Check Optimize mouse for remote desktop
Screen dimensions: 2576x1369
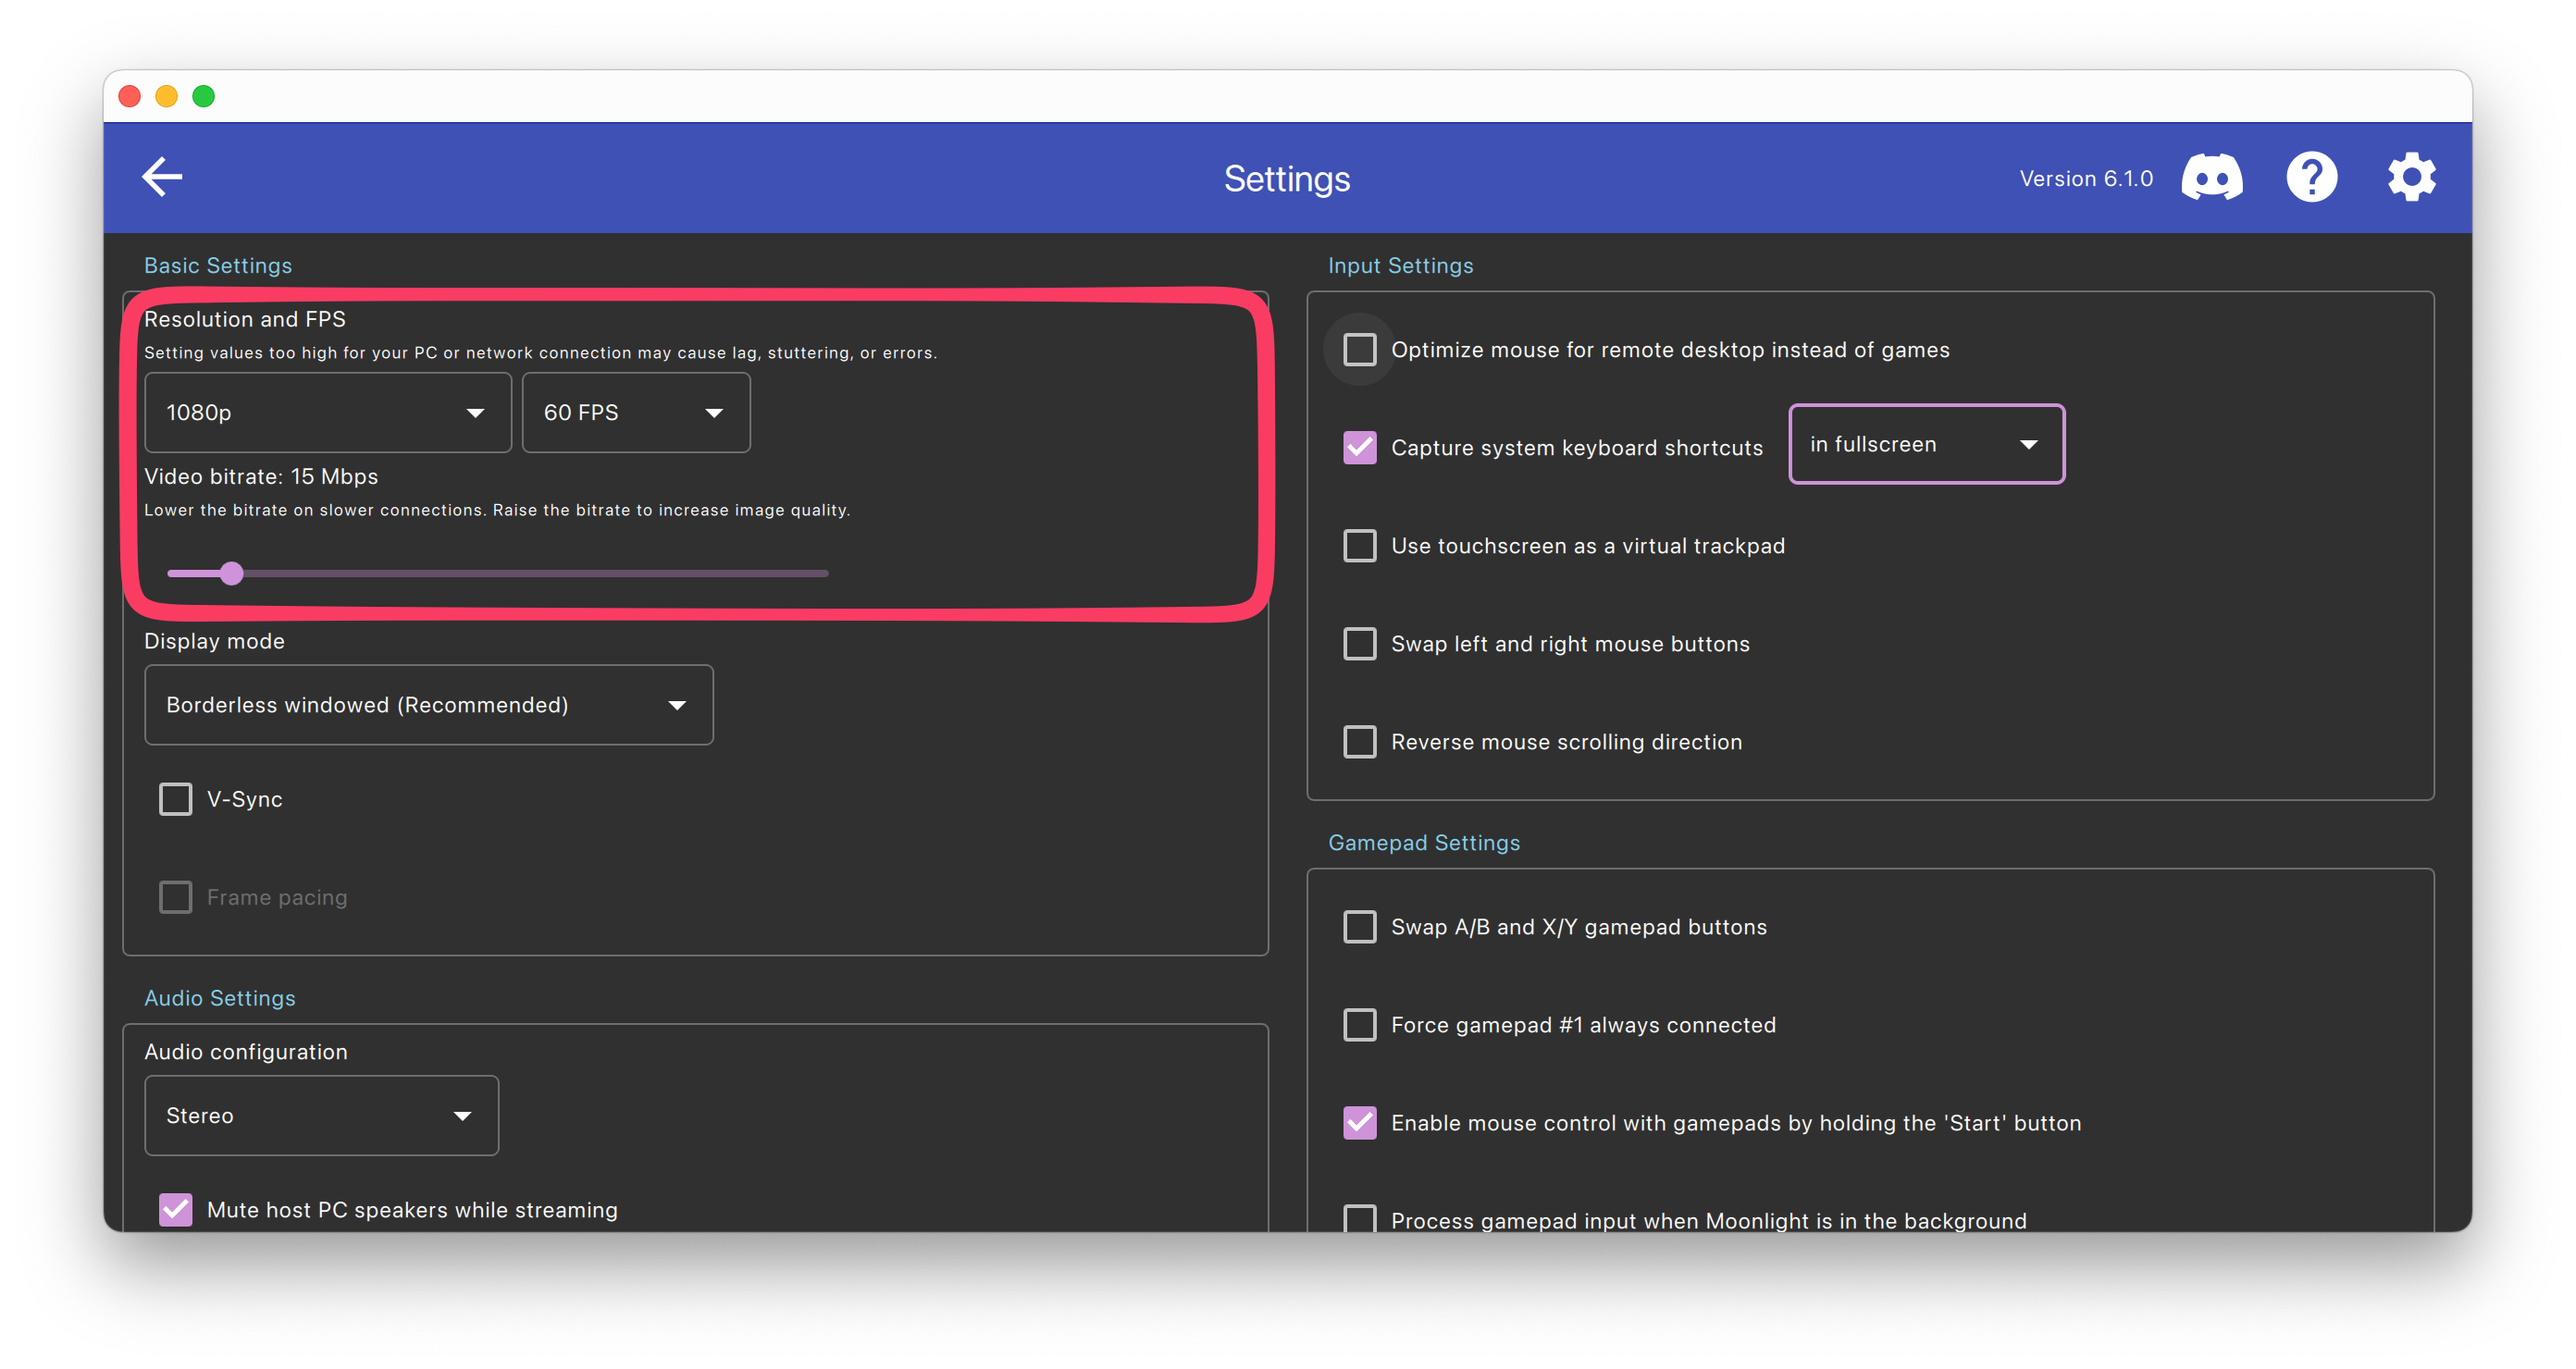point(1359,350)
